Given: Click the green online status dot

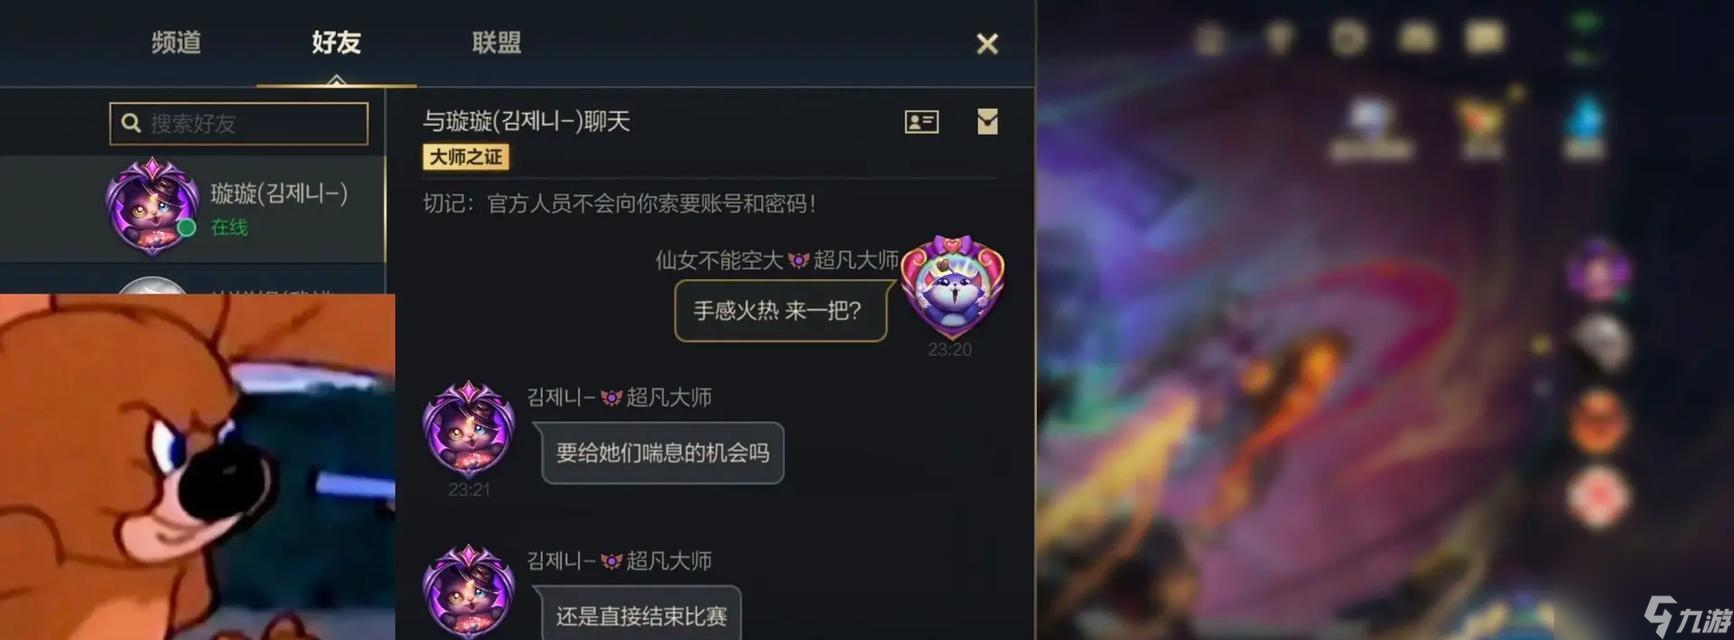Looking at the screenshot, I should [x=186, y=228].
